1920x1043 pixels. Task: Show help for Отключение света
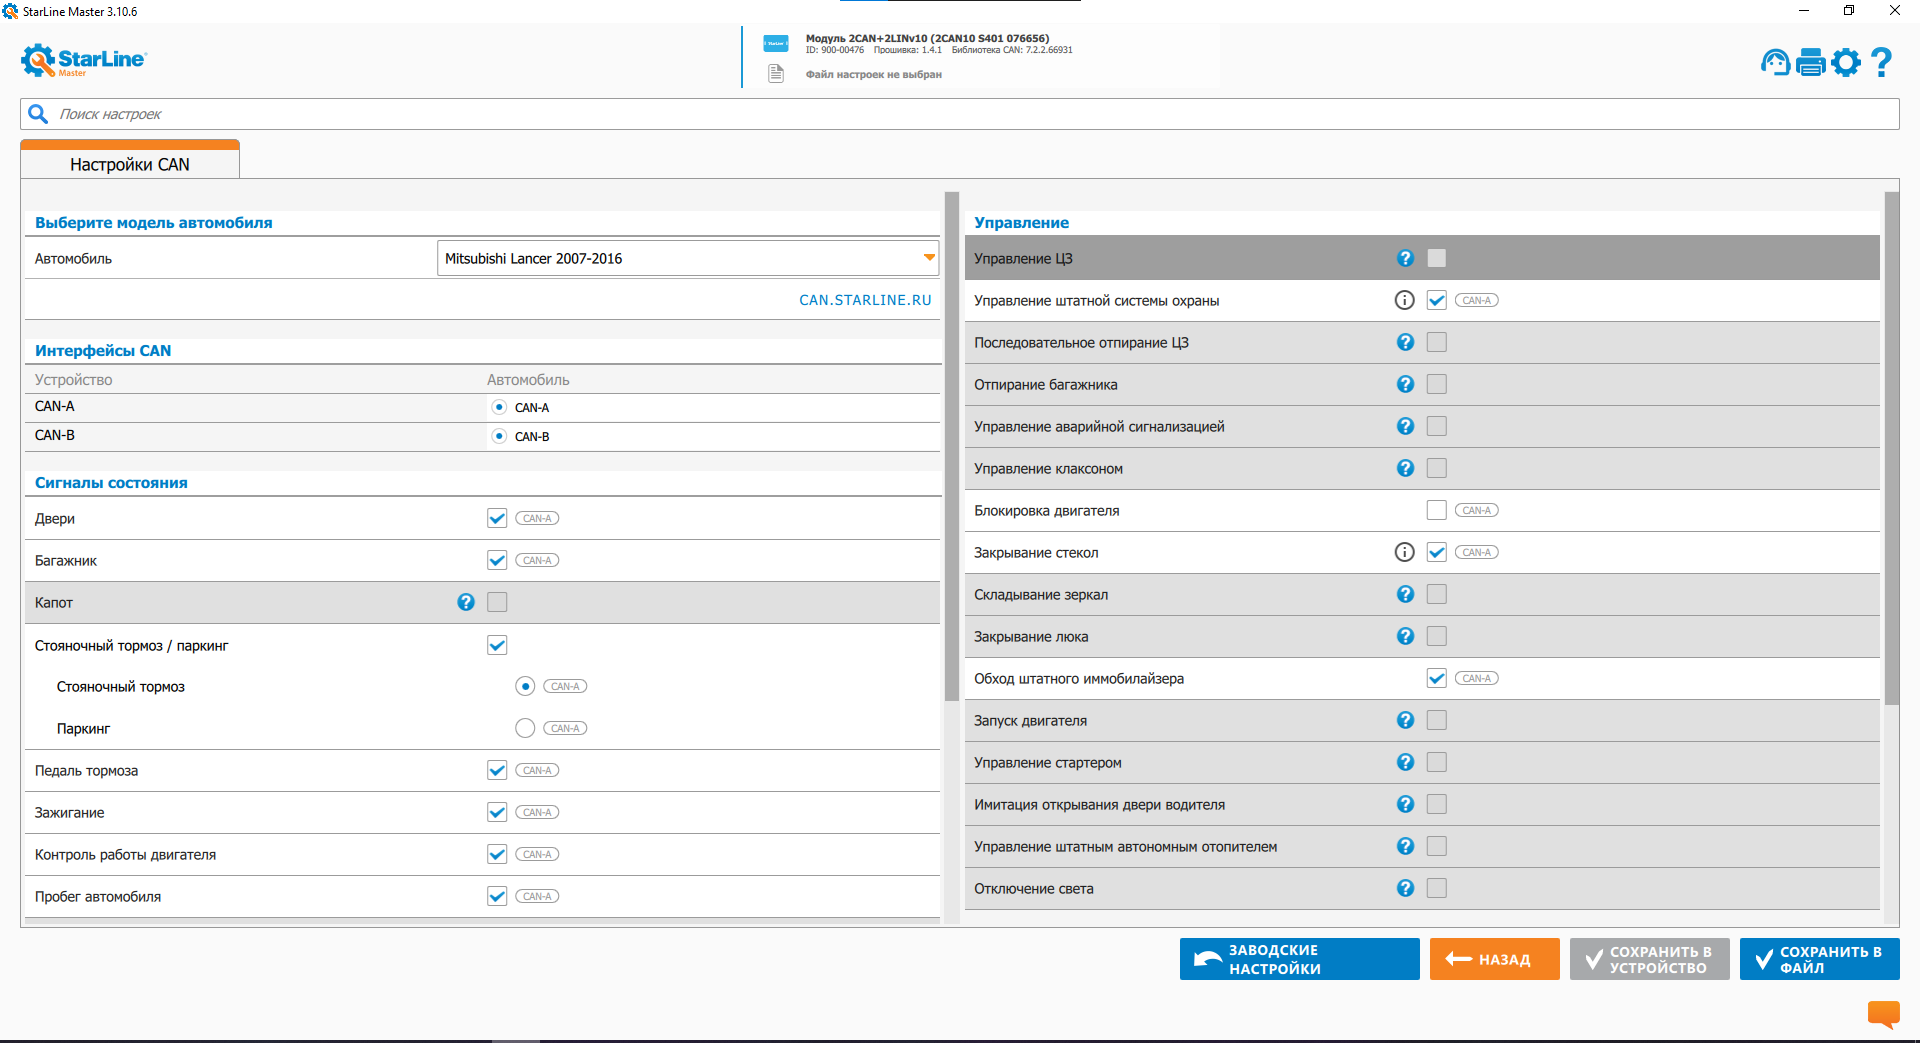(x=1405, y=888)
